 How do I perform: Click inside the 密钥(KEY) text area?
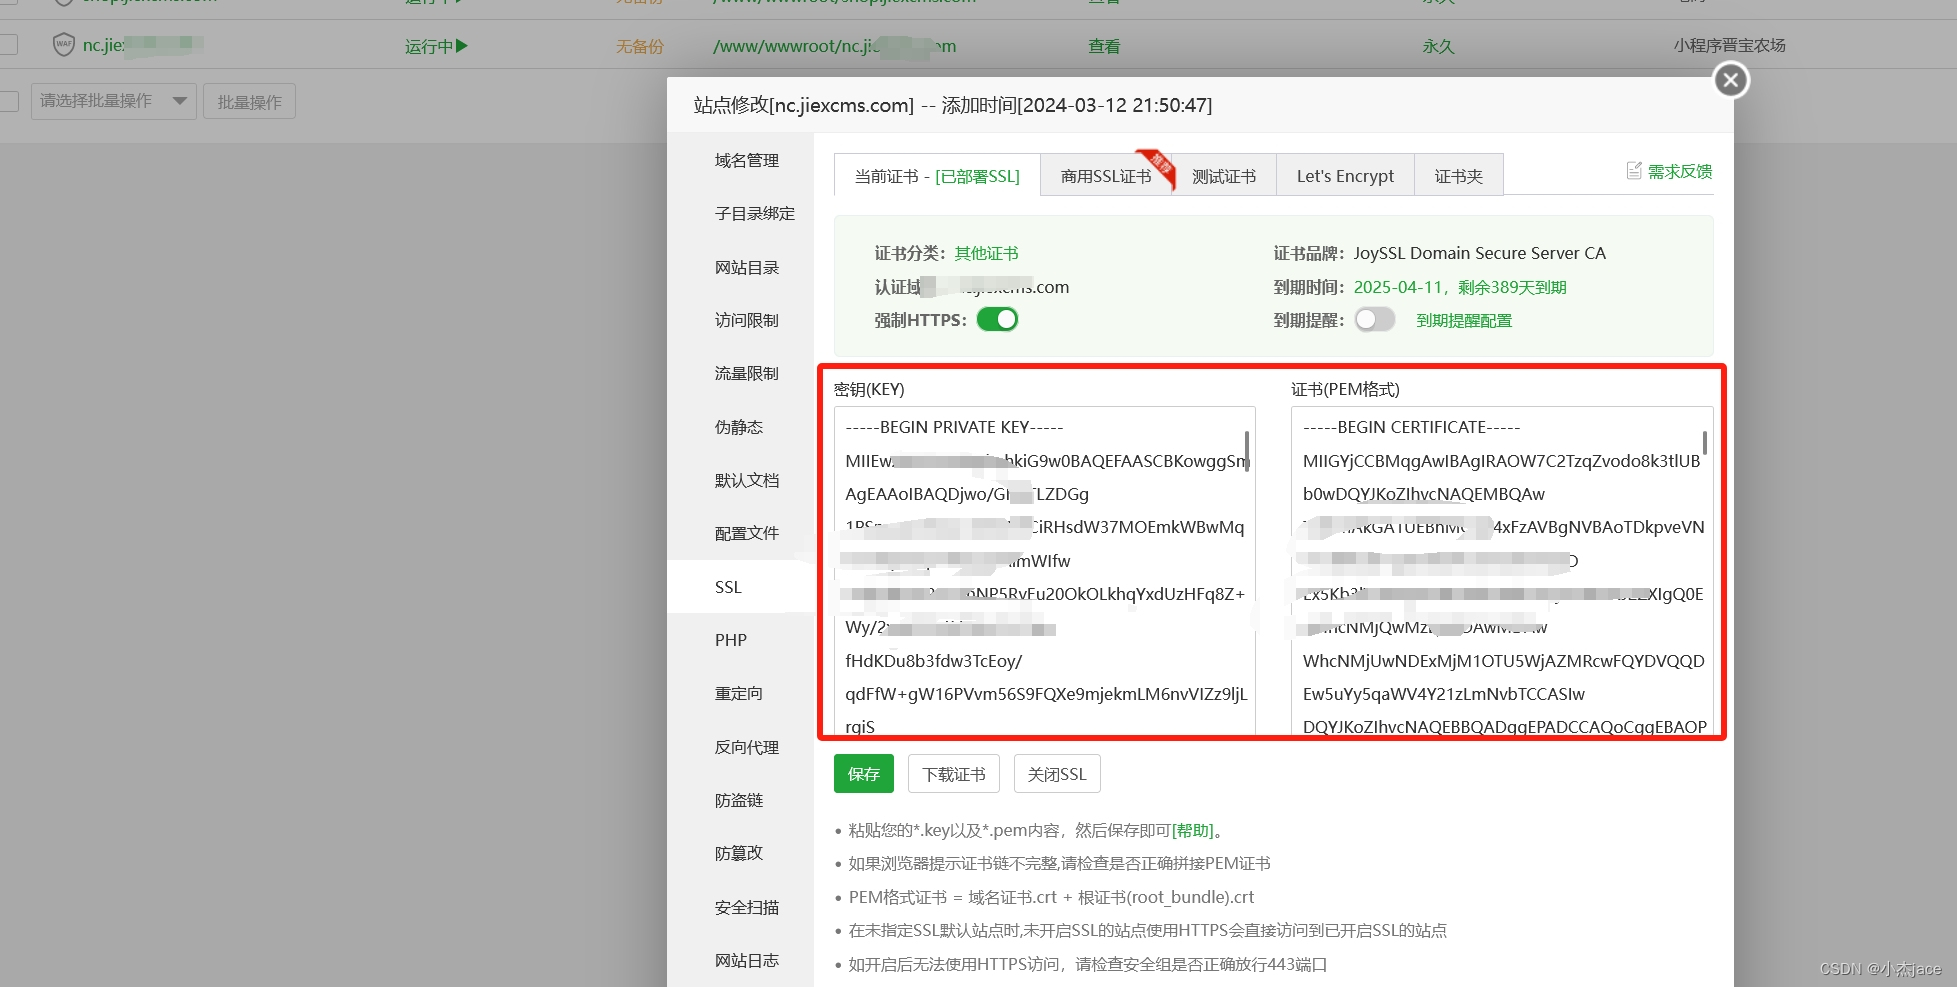[x=1044, y=570]
